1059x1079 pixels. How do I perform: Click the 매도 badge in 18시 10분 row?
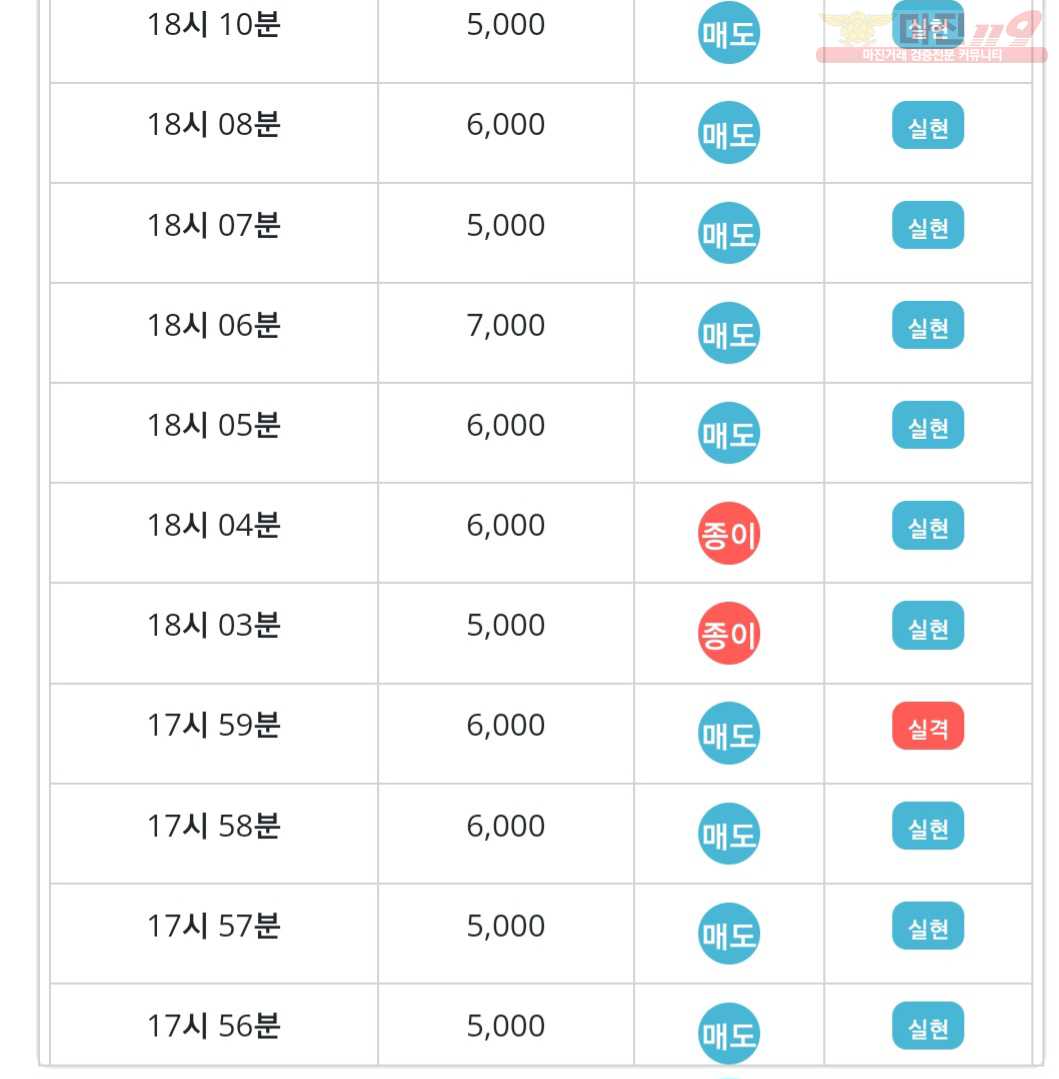click(729, 33)
